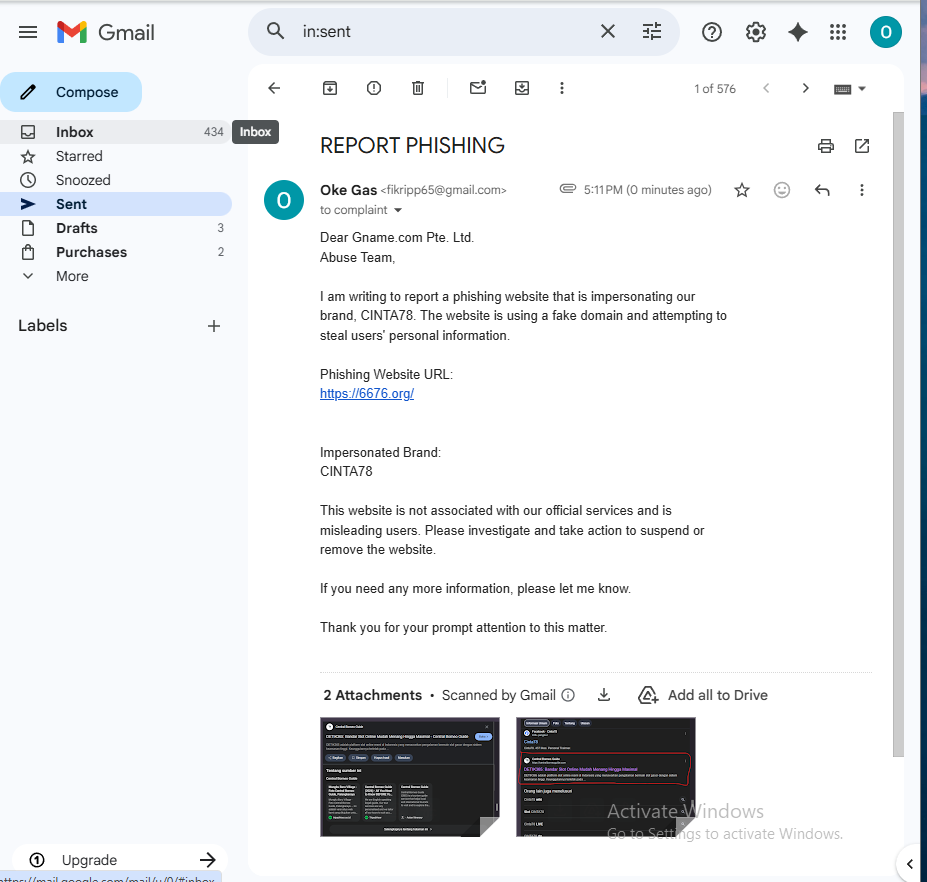Viewport: 927px width, 882px height.
Task: Open the main menu hamburger icon
Action: [28, 32]
